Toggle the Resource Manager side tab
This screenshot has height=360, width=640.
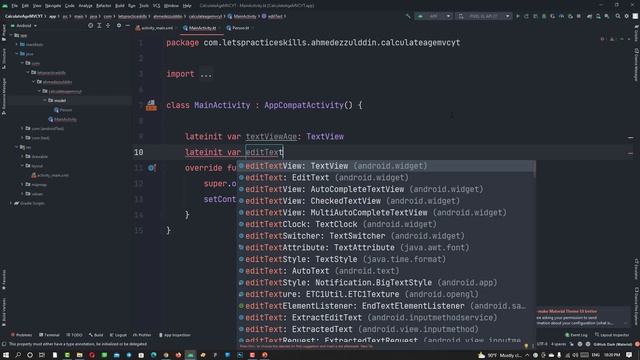(4, 96)
